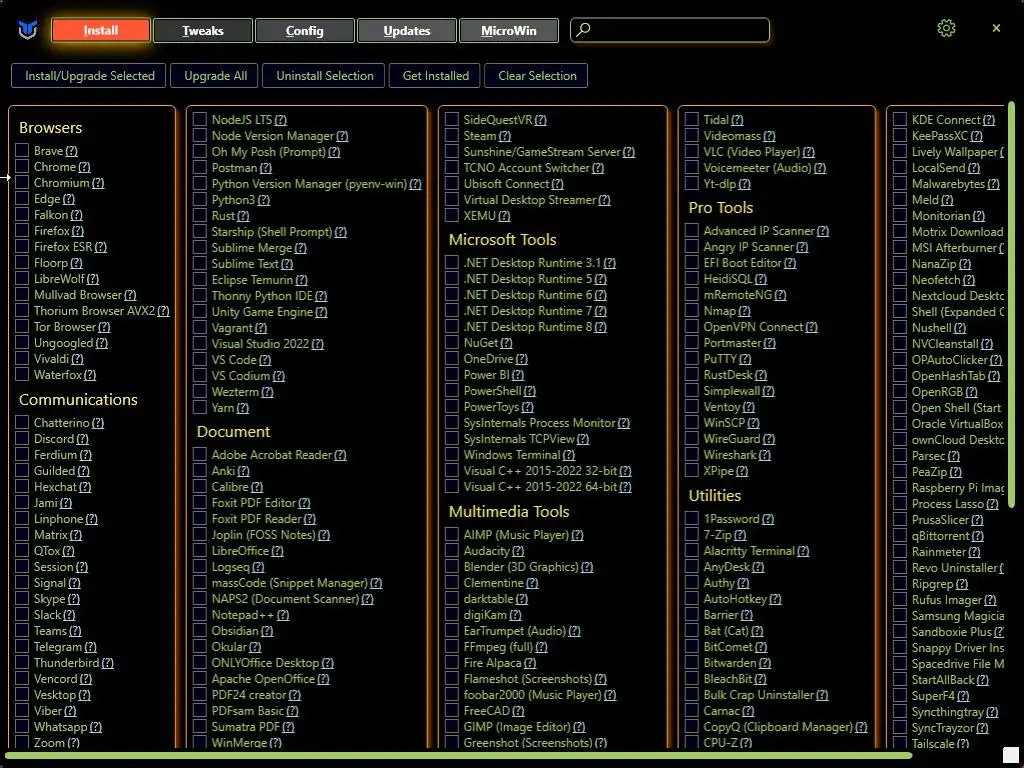Switch to the Updates tab
The height and width of the screenshot is (768, 1024).
click(406, 30)
